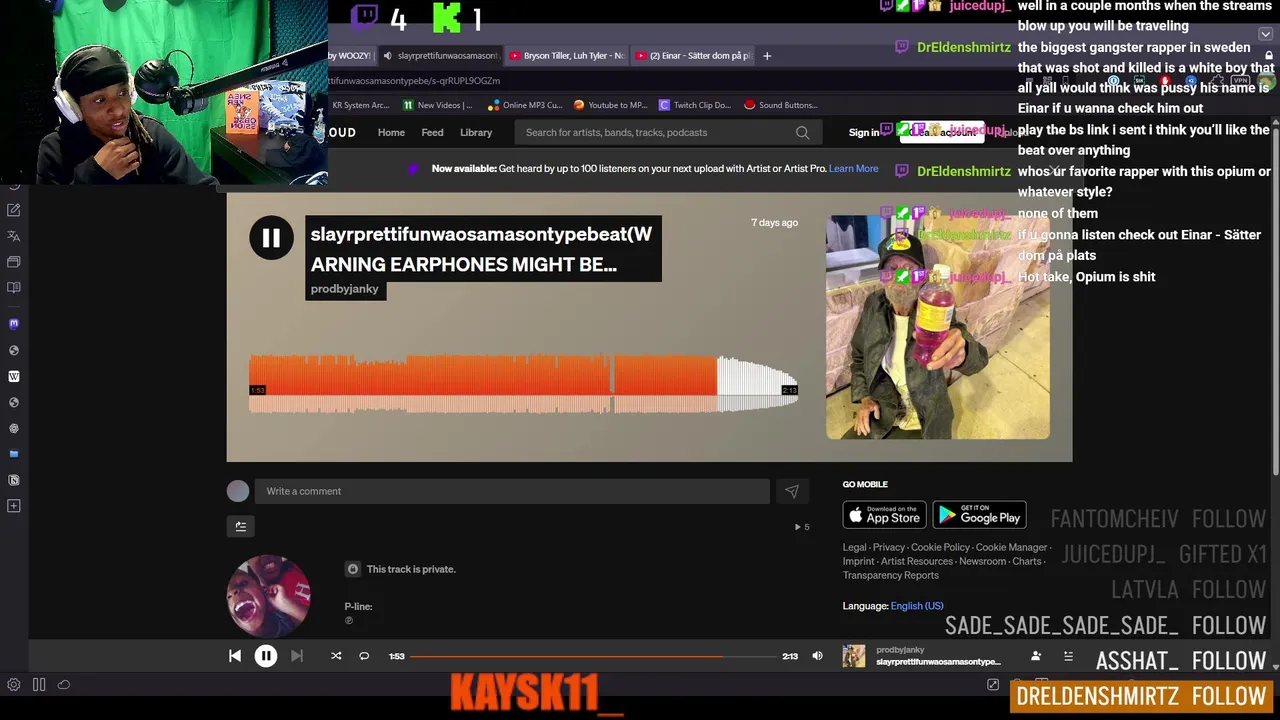Click the player bar track thumbnail
Screen dimensions: 1280x720
point(854,656)
